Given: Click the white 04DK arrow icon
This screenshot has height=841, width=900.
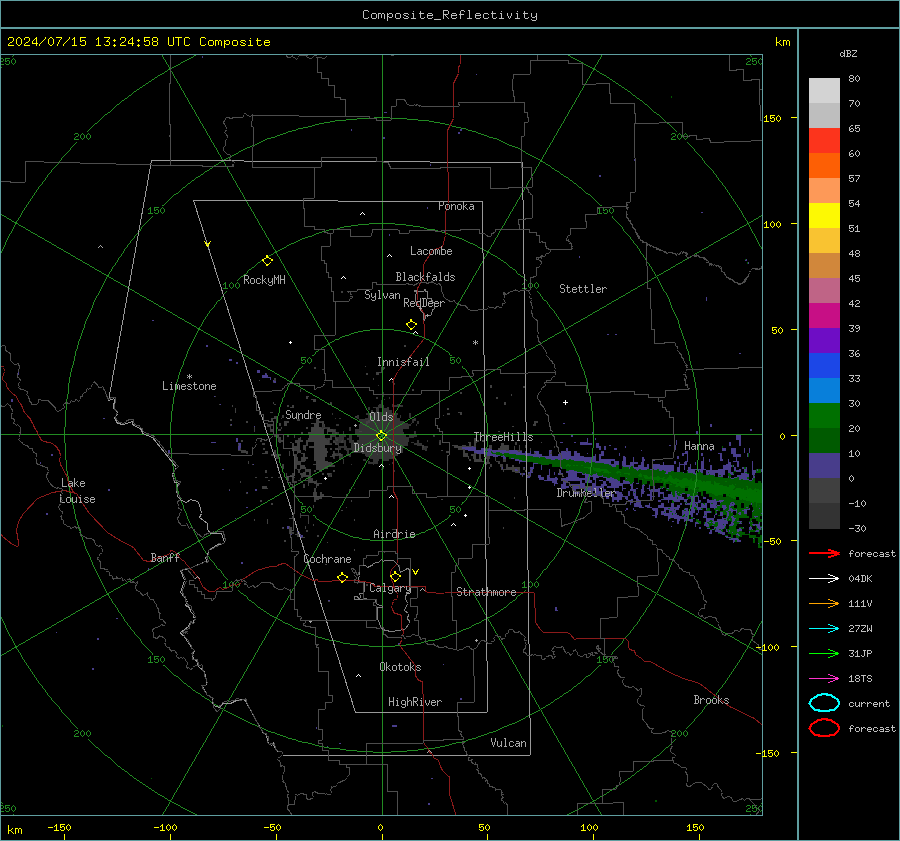Looking at the screenshot, I should point(824,579).
